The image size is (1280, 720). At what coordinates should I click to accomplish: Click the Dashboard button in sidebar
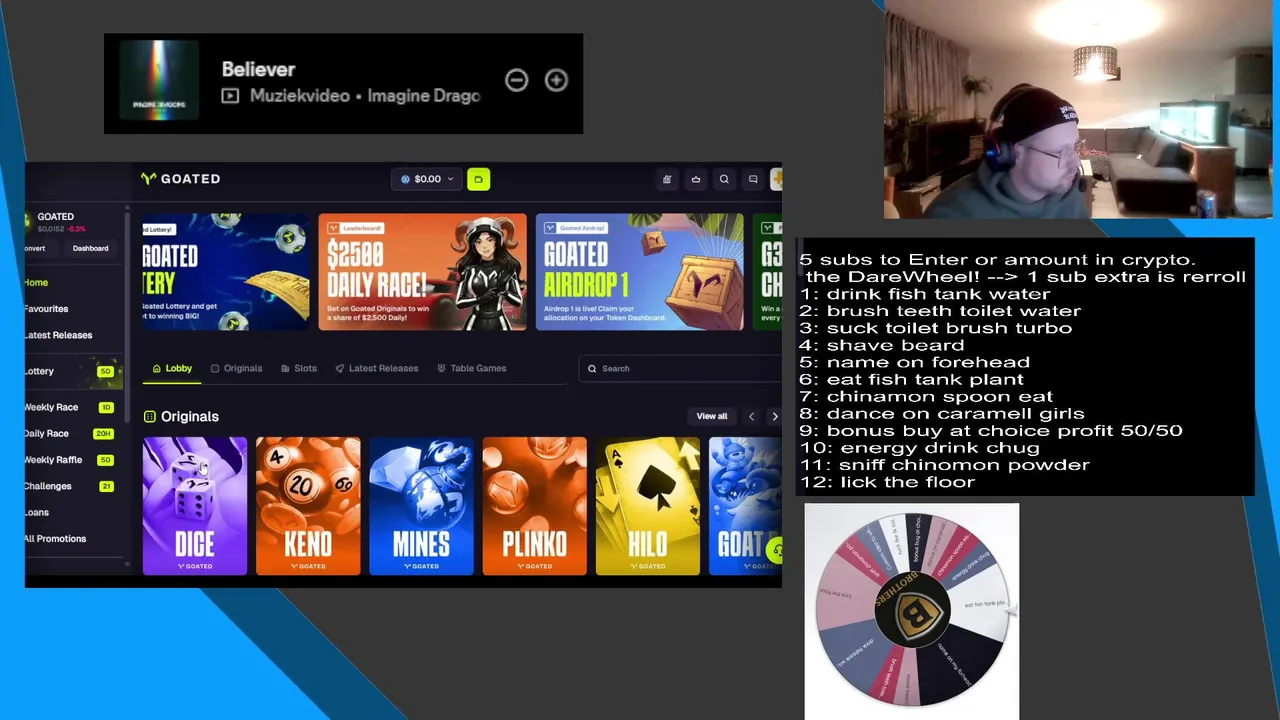[90, 248]
